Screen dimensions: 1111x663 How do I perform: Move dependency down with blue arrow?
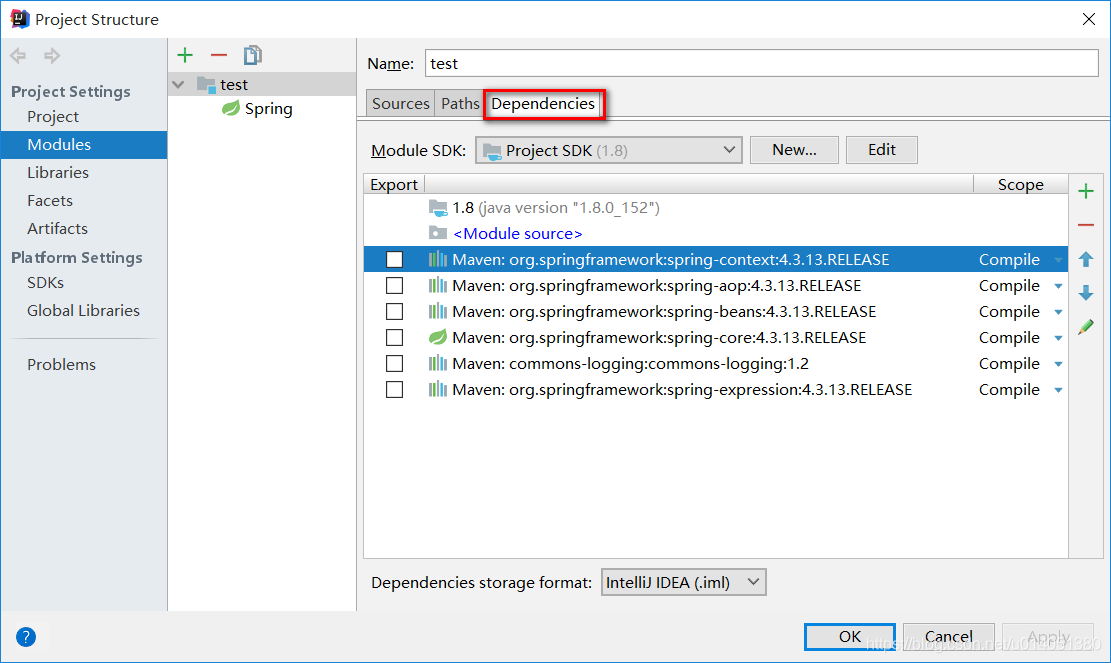(x=1085, y=293)
